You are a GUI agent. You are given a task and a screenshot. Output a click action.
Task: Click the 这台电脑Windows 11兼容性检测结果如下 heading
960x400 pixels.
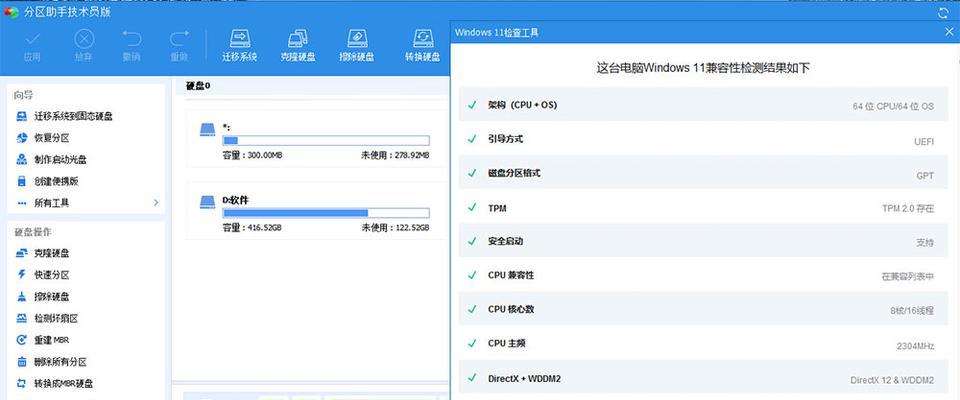click(x=703, y=68)
